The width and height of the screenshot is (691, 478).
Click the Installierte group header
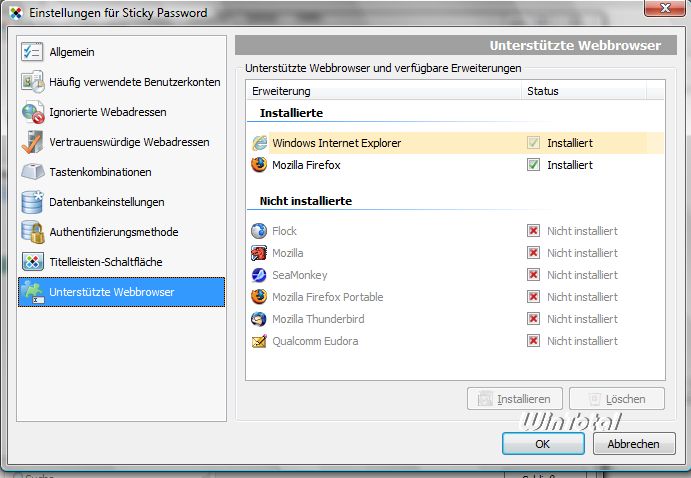[x=291, y=113]
